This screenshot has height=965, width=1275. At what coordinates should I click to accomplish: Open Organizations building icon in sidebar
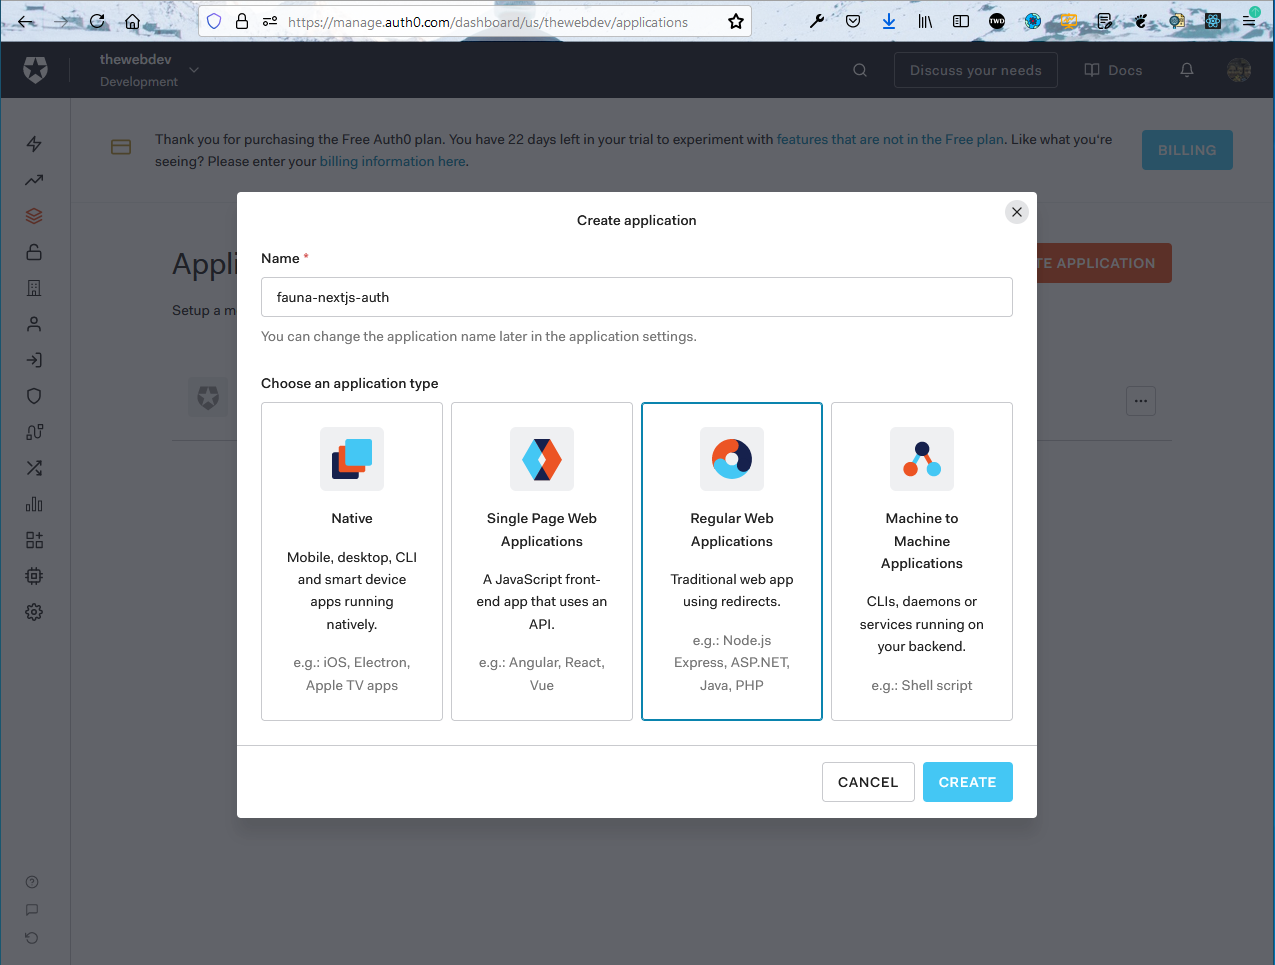tap(34, 288)
